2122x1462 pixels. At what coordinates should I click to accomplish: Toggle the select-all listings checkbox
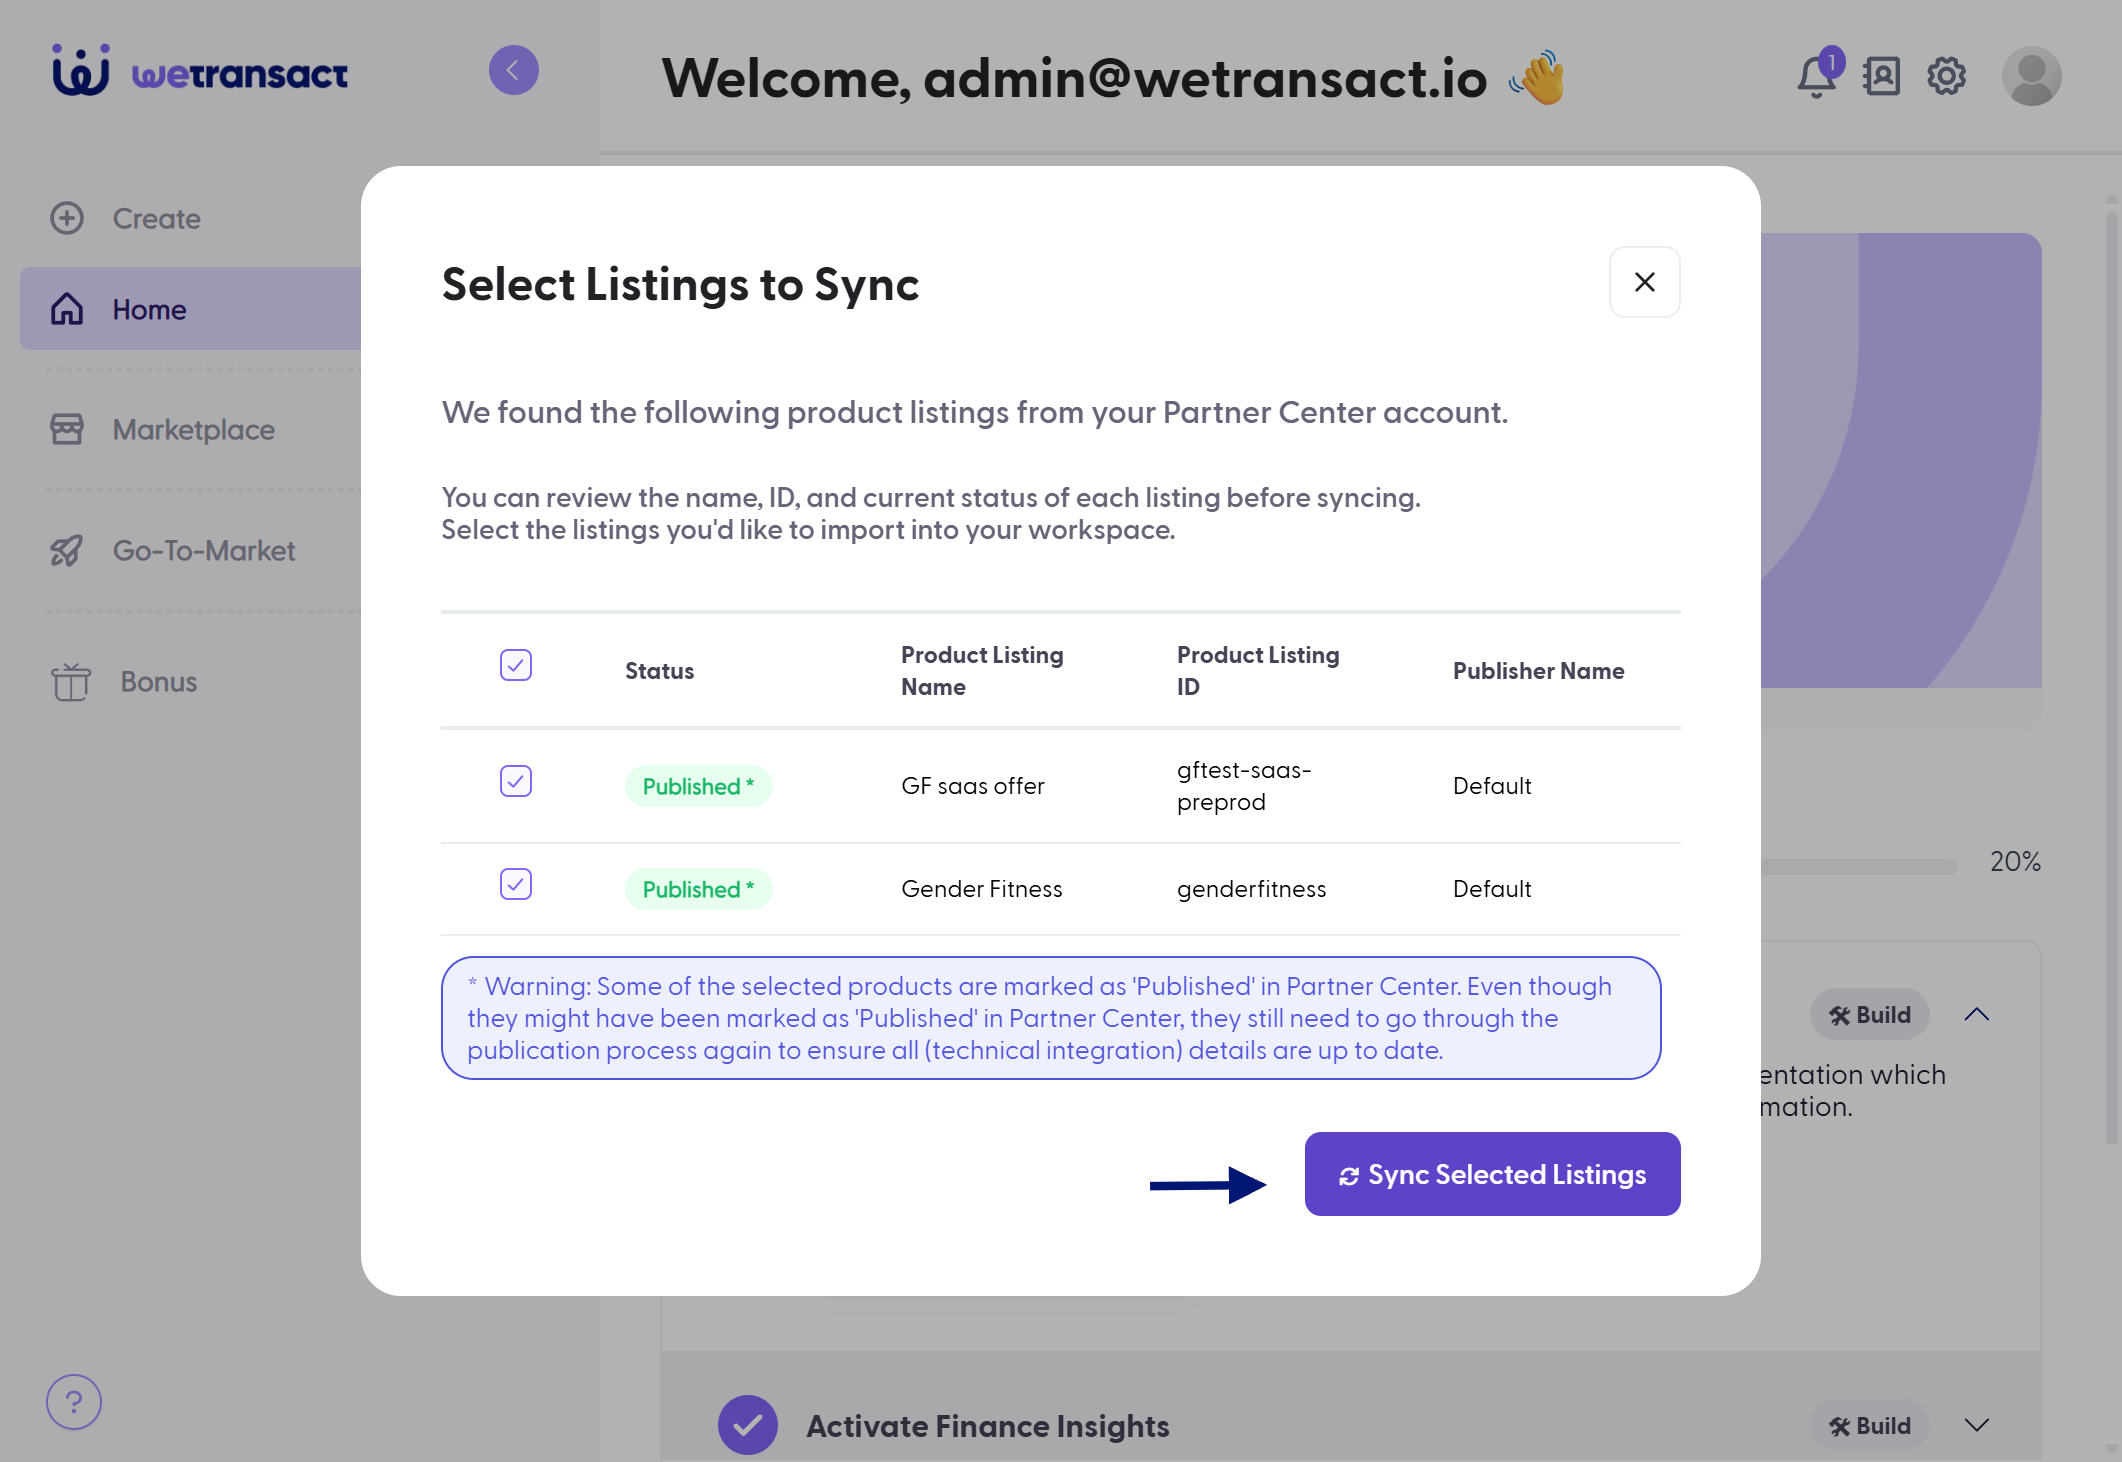tap(516, 665)
